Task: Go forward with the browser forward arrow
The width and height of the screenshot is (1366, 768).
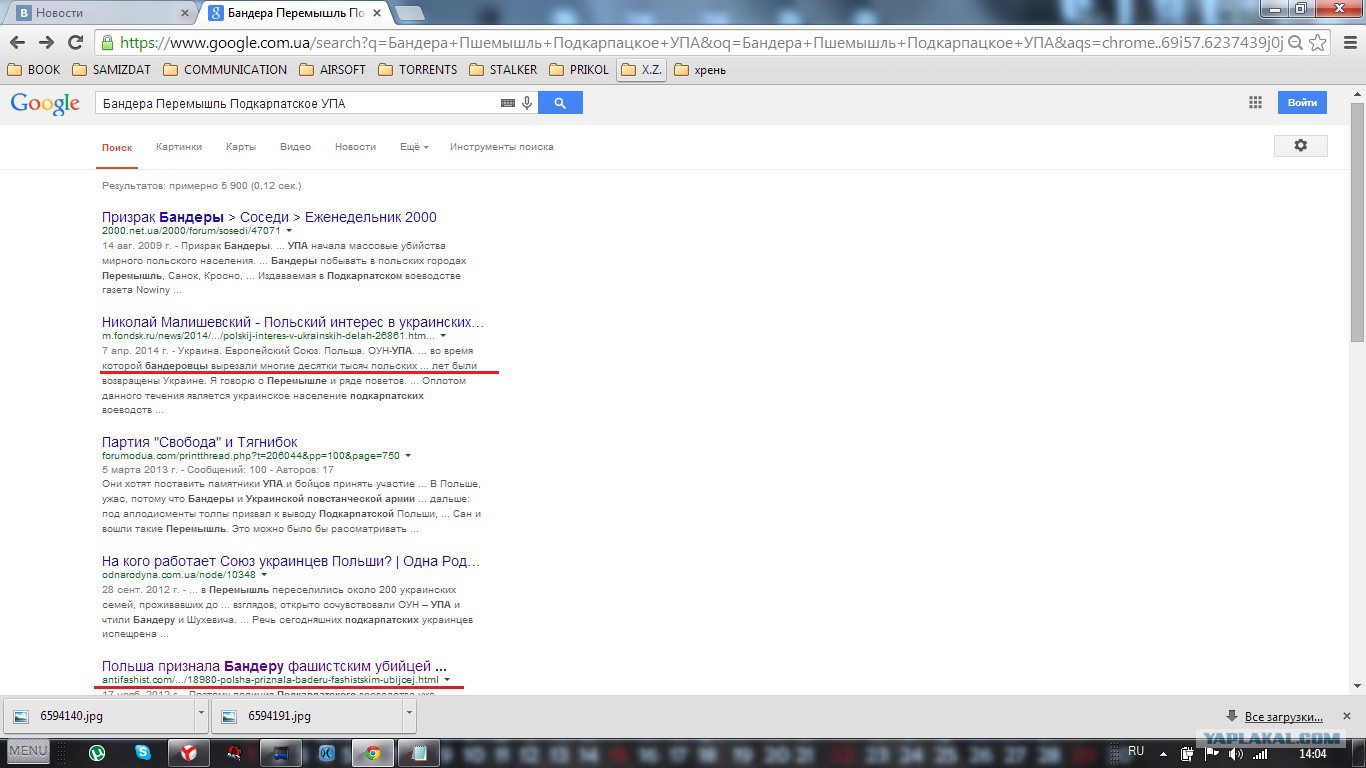Action: (46, 42)
